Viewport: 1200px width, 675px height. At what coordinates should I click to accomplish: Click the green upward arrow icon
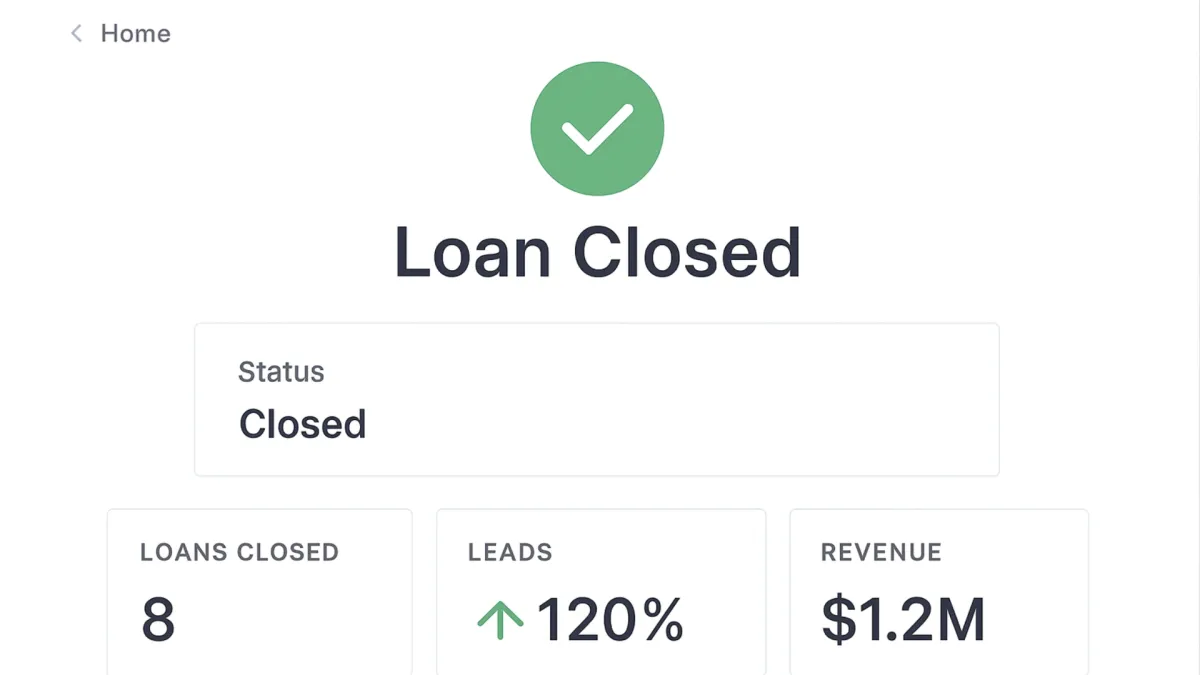500,619
